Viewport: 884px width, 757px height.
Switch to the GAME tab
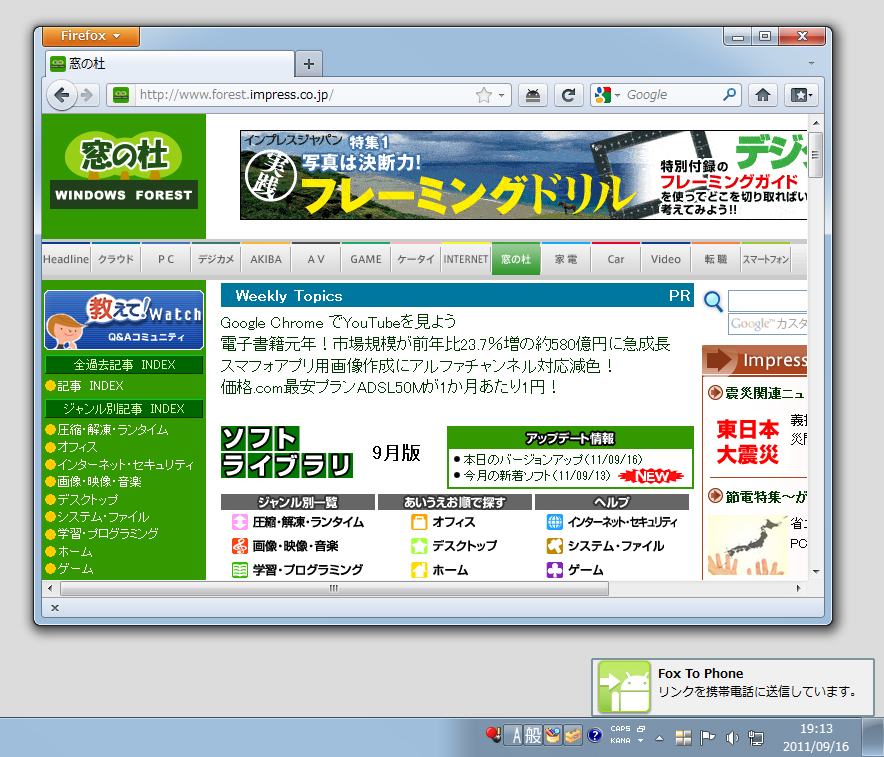coord(365,258)
